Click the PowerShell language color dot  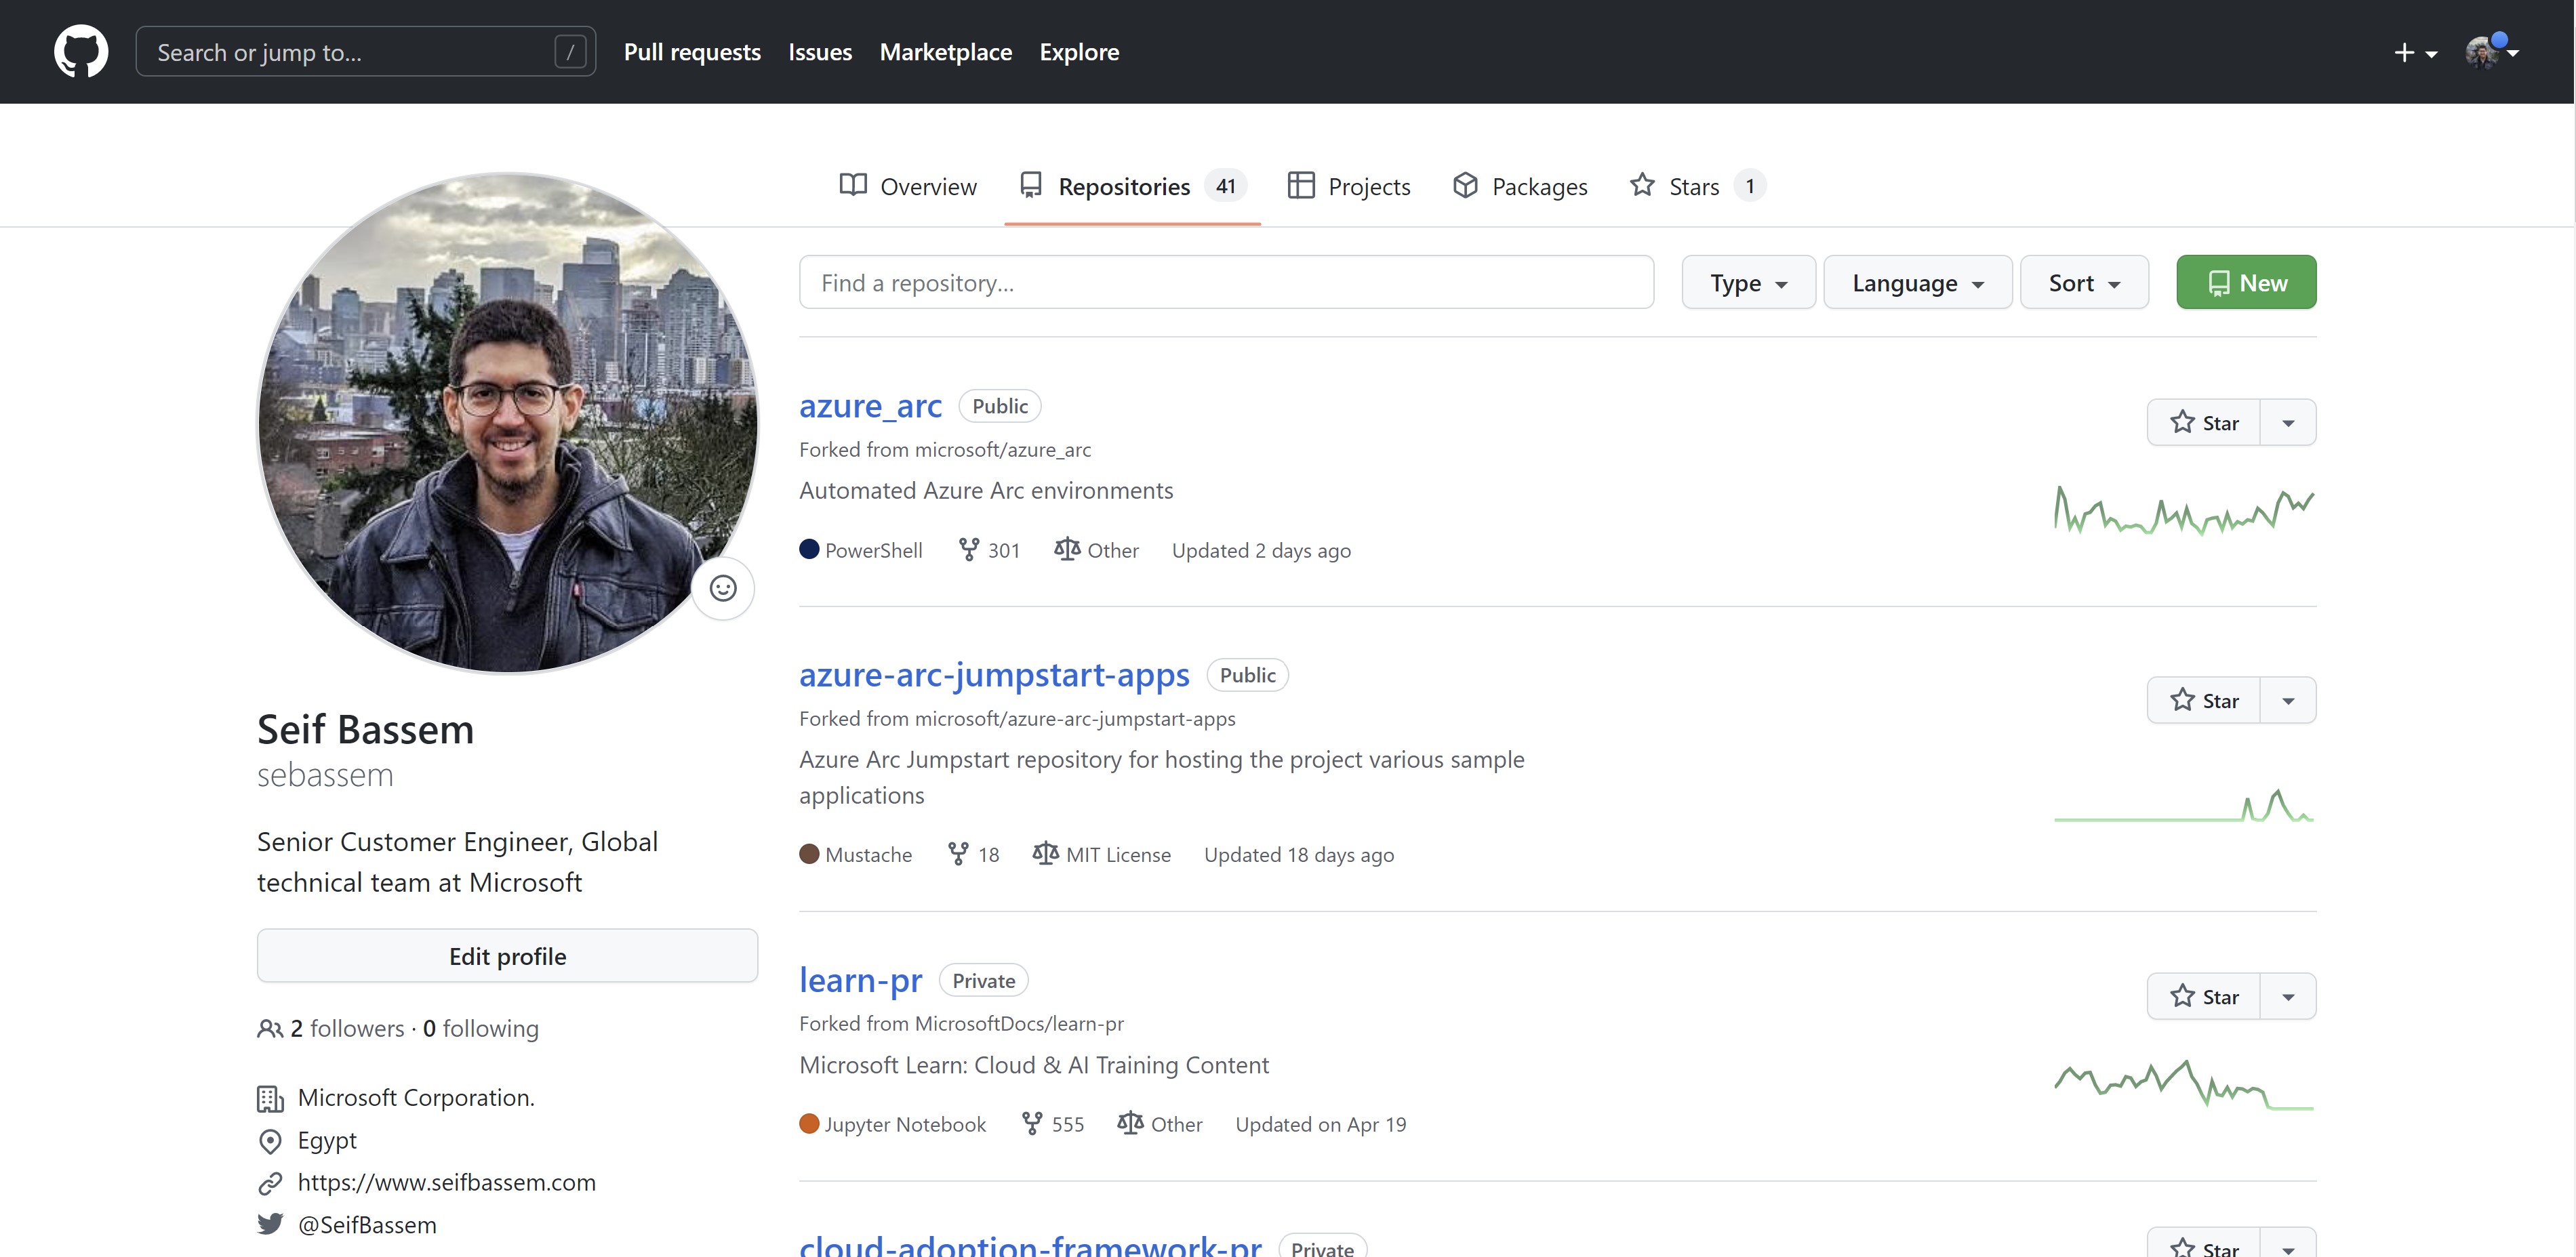pos(809,549)
